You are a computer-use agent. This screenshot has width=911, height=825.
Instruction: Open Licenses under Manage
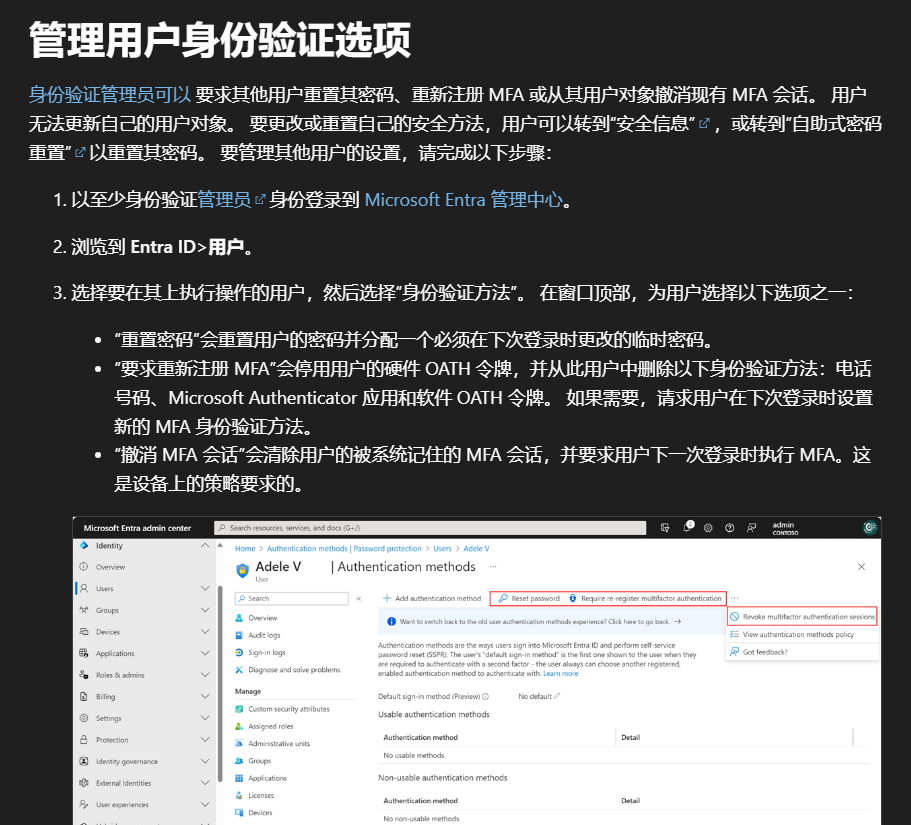[262, 795]
